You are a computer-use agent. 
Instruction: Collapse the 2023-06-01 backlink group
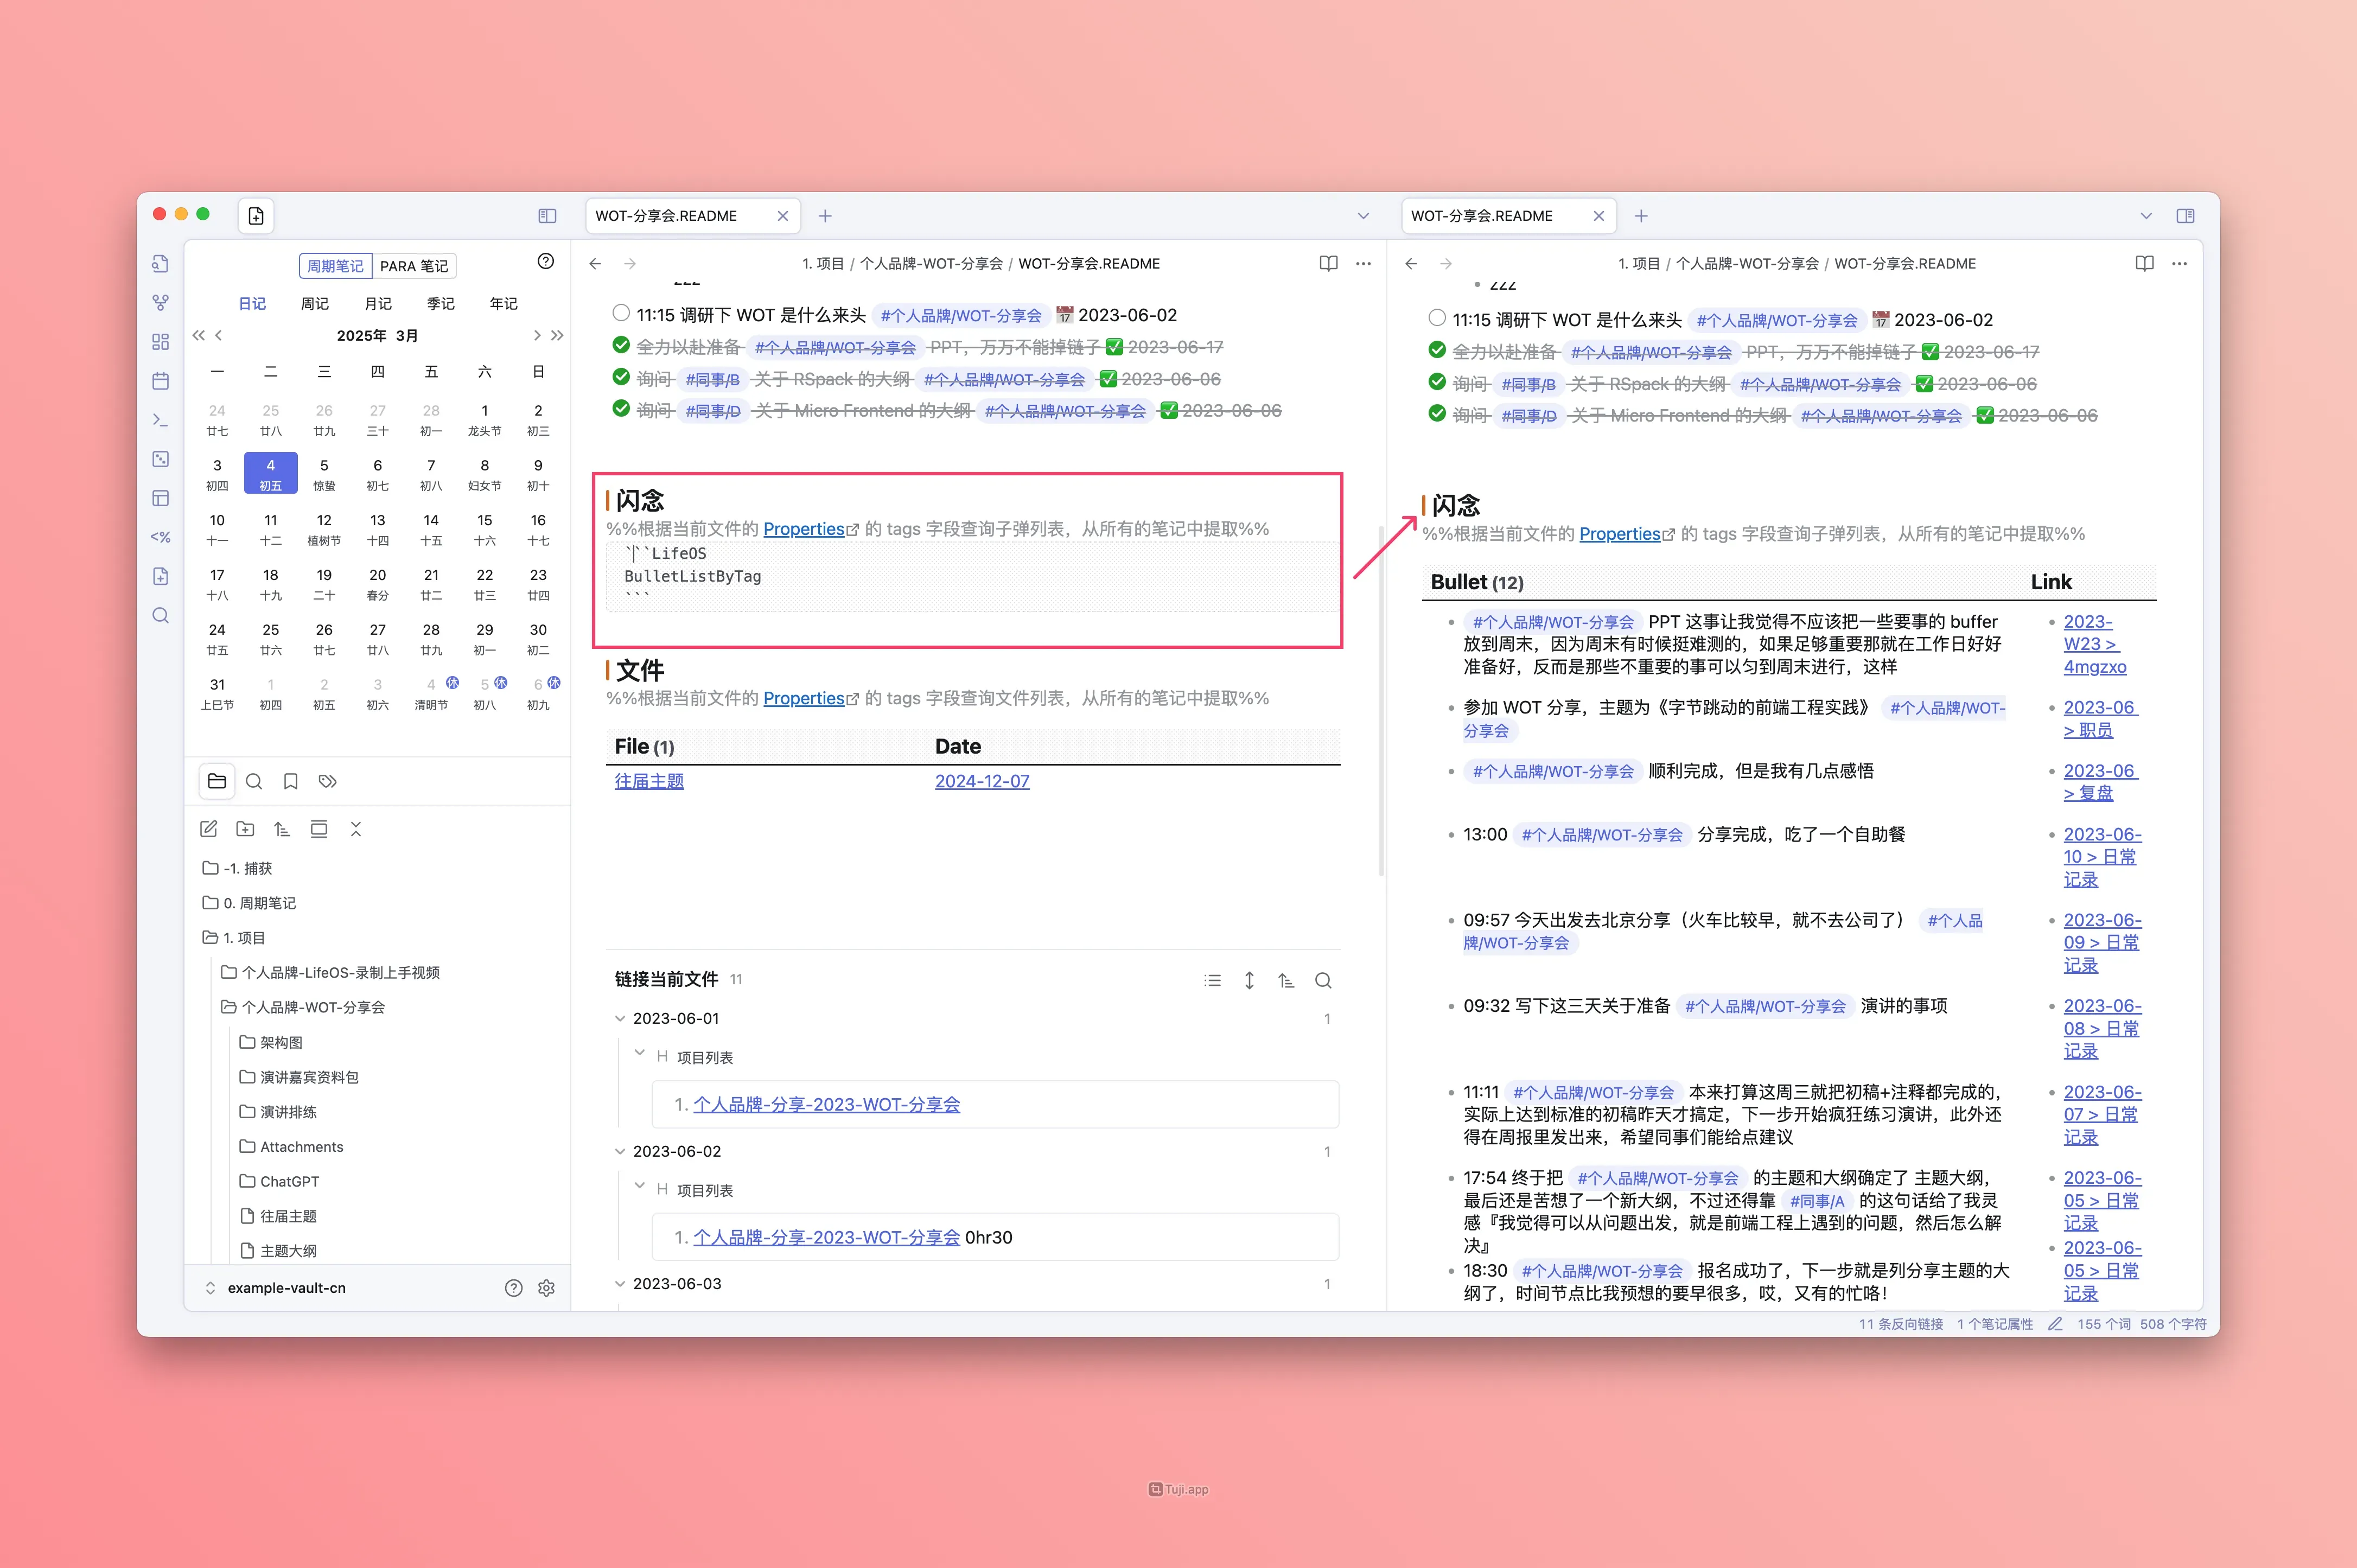click(620, 1019)
